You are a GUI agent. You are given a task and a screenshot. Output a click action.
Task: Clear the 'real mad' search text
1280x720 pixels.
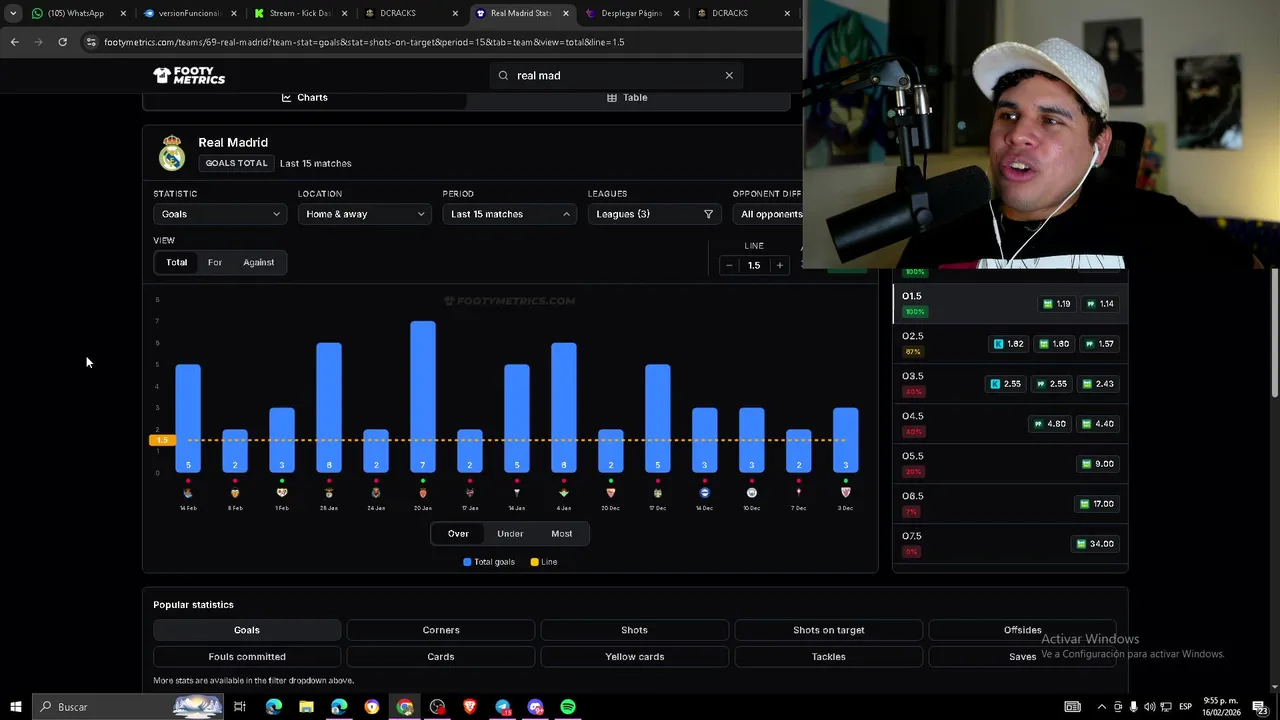pos(729,76)
